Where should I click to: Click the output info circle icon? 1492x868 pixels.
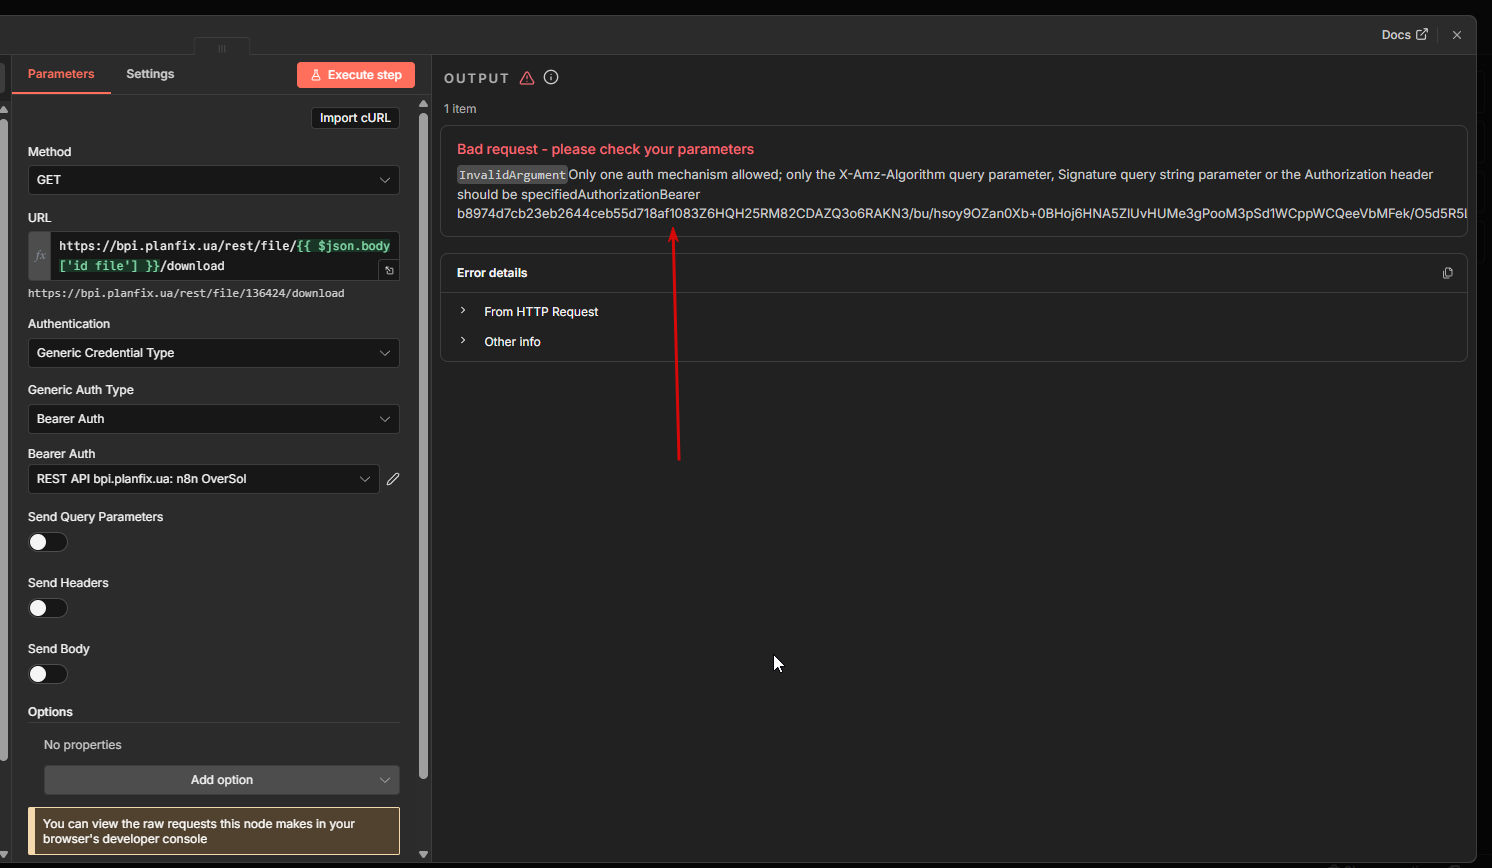[551, 77]
